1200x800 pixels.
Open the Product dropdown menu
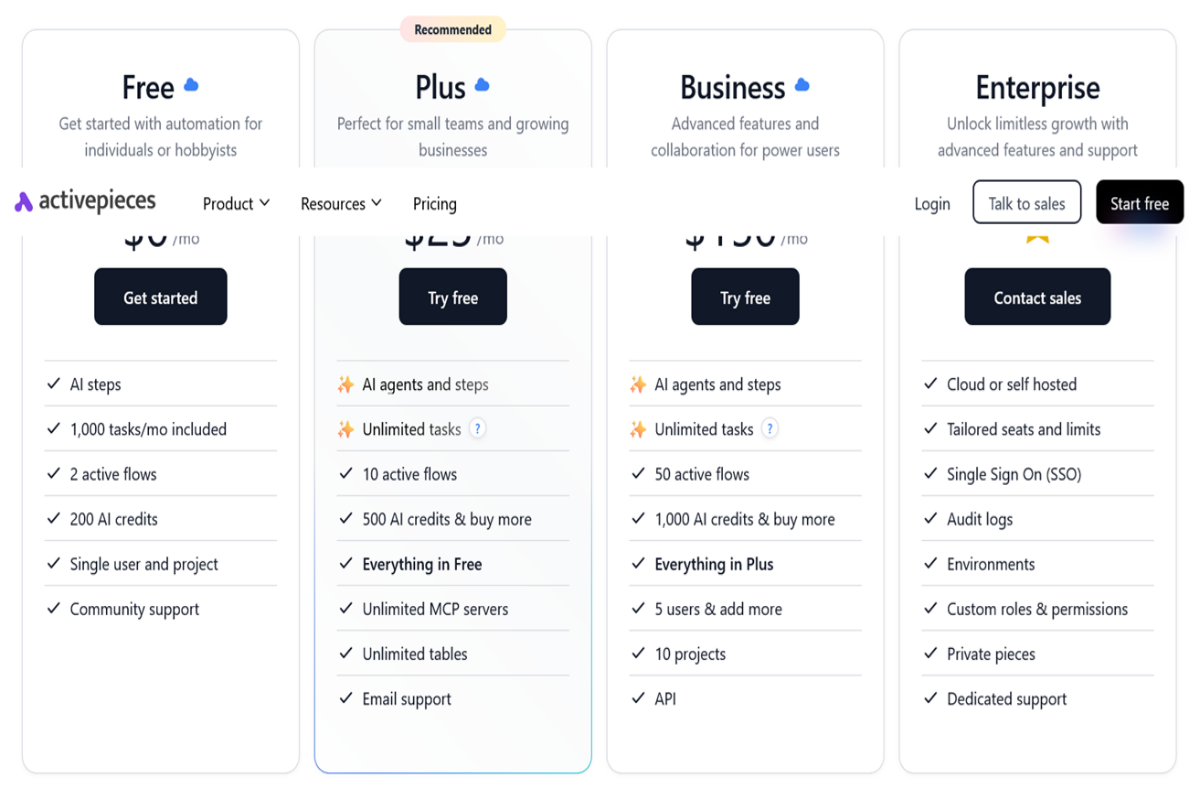tap(236, 203)
